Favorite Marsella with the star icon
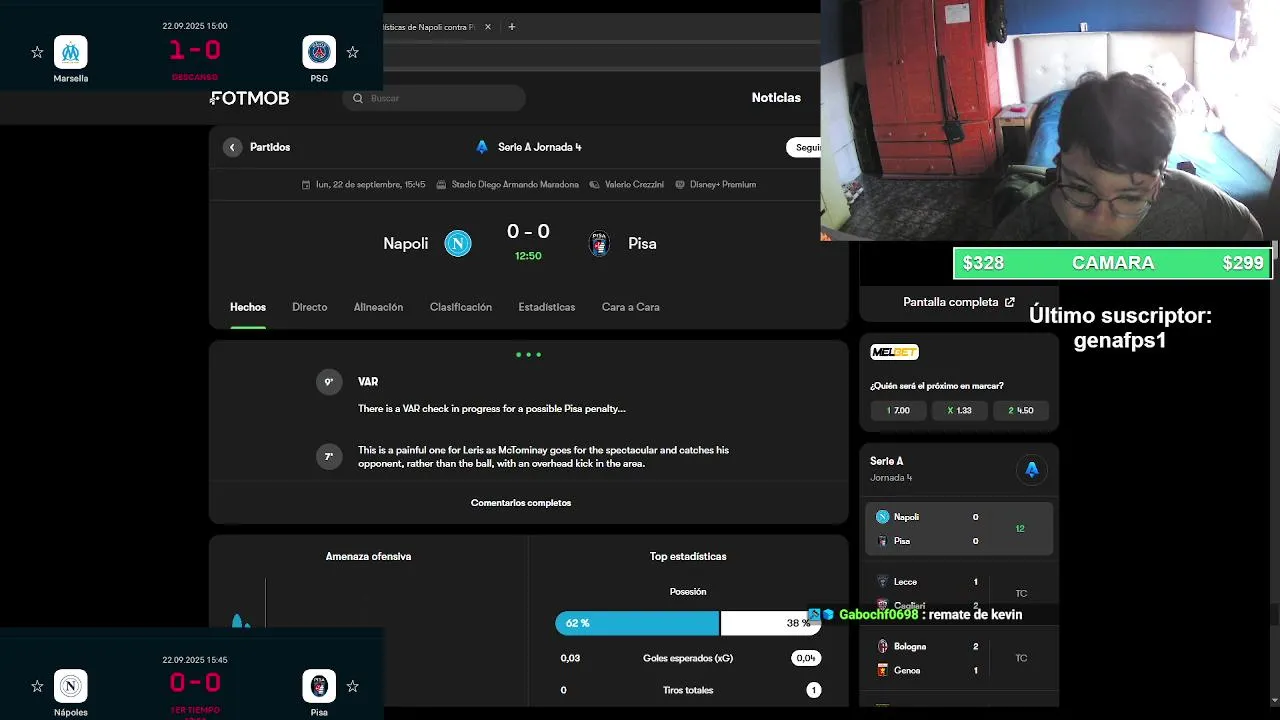 point(37,52)
